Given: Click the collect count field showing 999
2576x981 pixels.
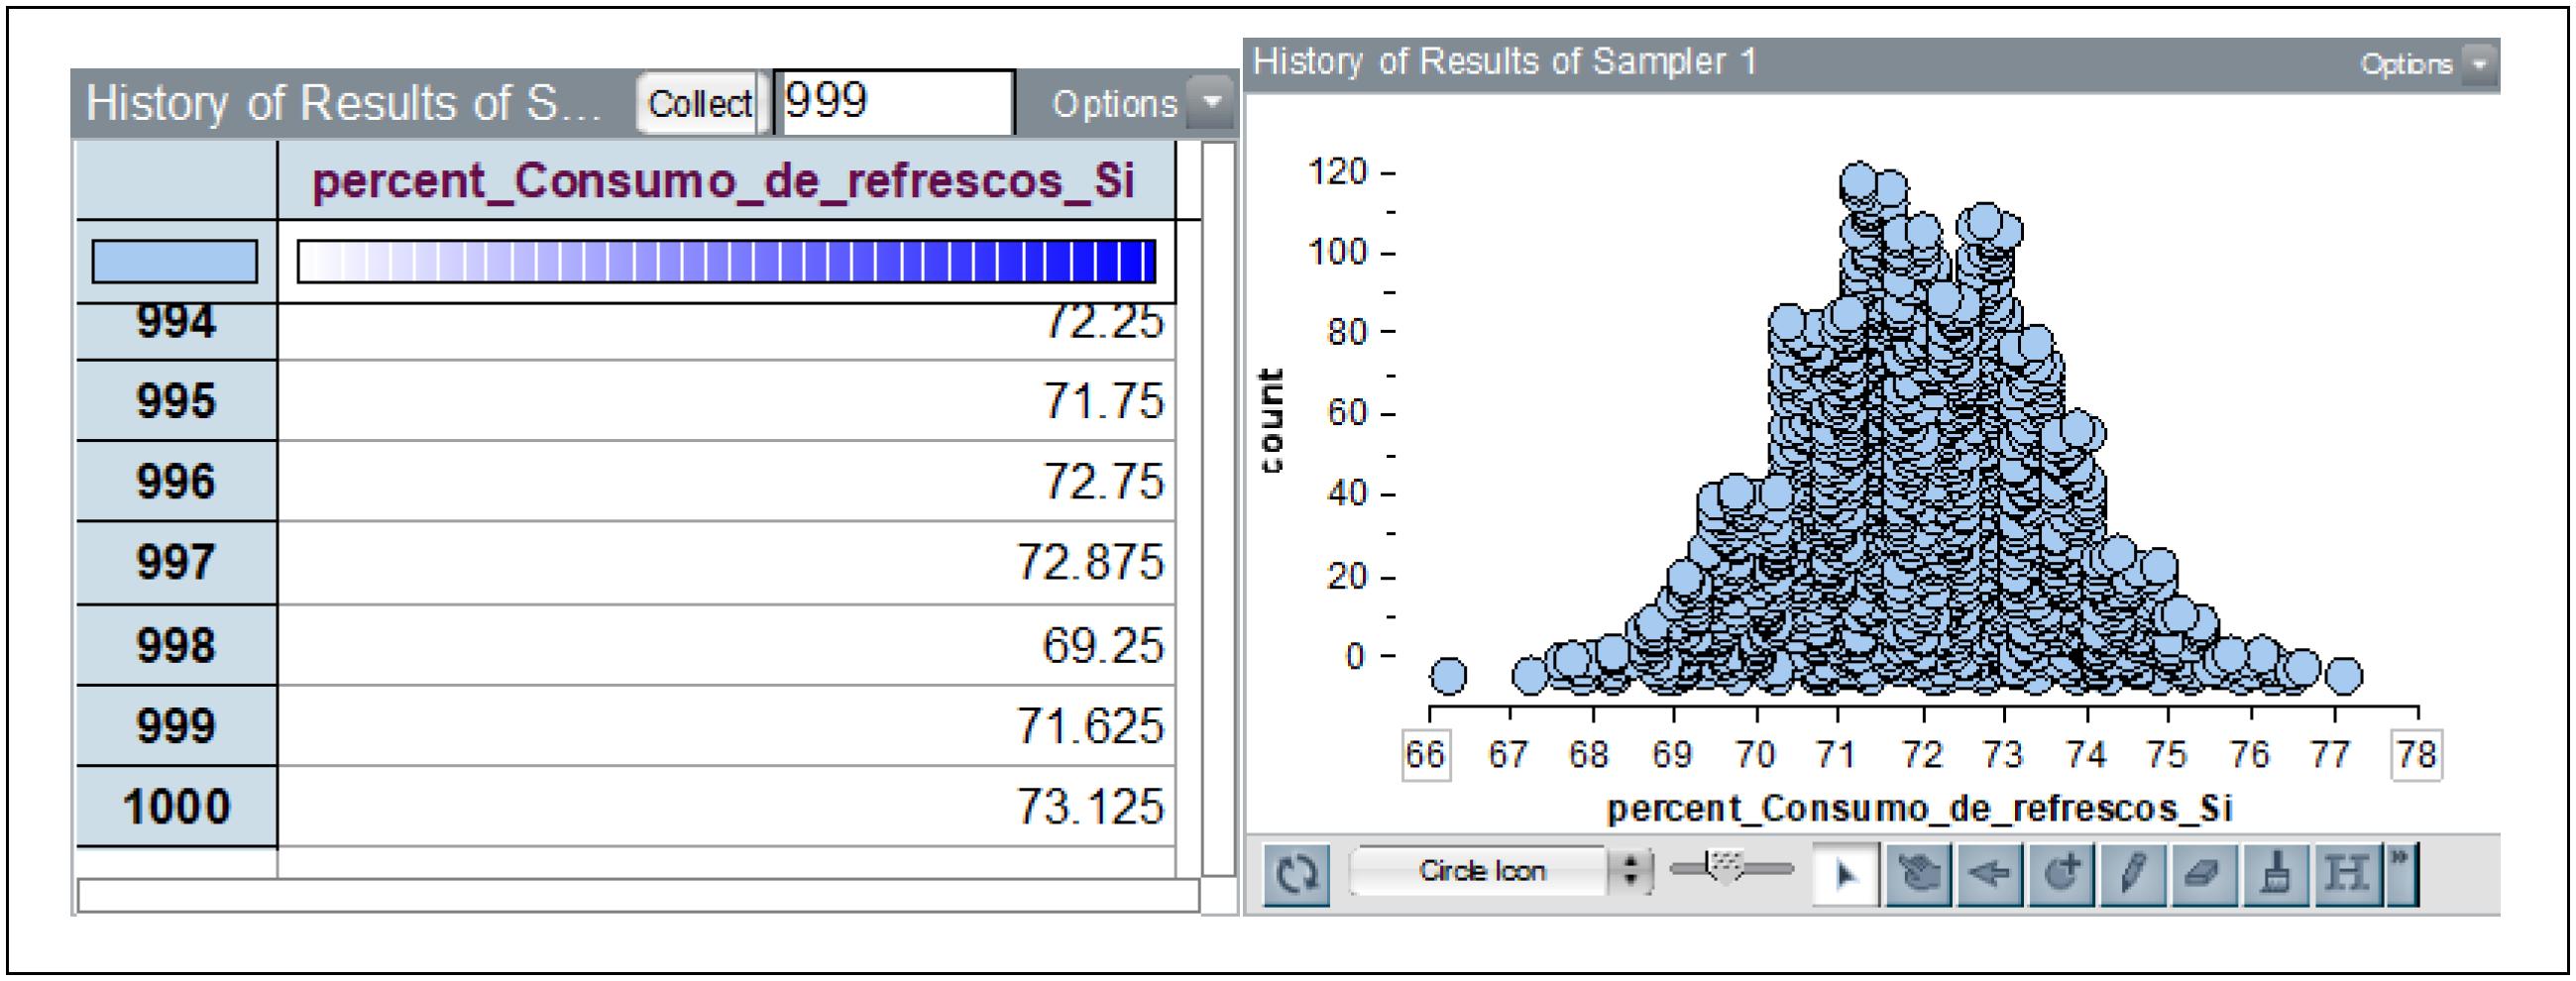Looking at the screenshot, I should 894,102.
